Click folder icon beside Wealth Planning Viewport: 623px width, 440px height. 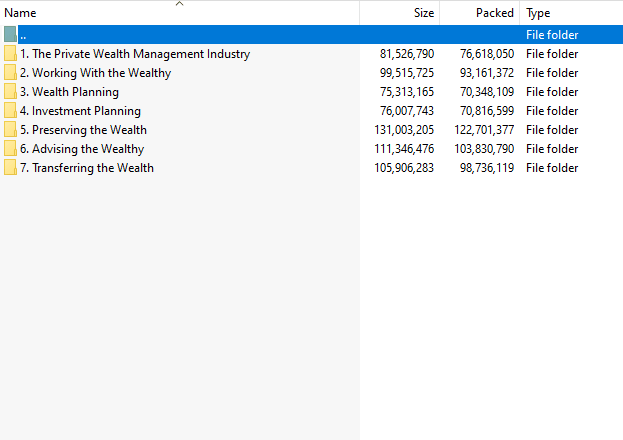click(10, 92)
